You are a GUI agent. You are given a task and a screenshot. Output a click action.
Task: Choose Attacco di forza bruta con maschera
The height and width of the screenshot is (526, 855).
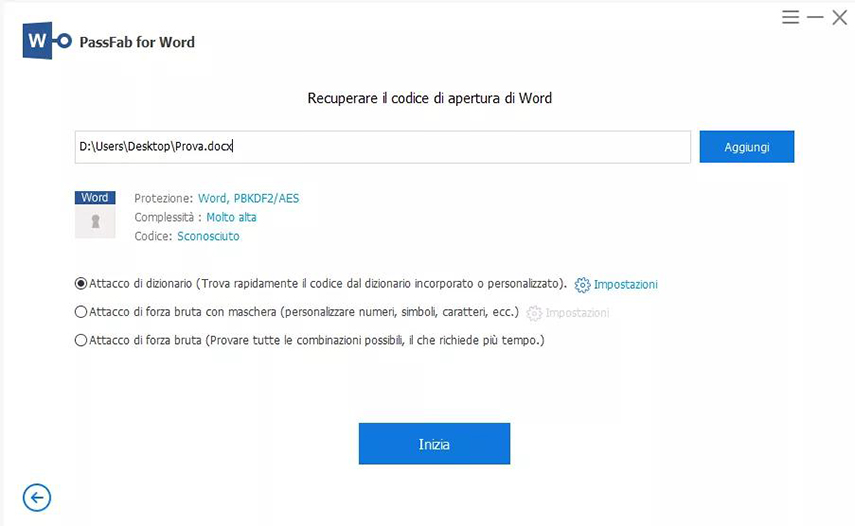click(x=81, y=312)
